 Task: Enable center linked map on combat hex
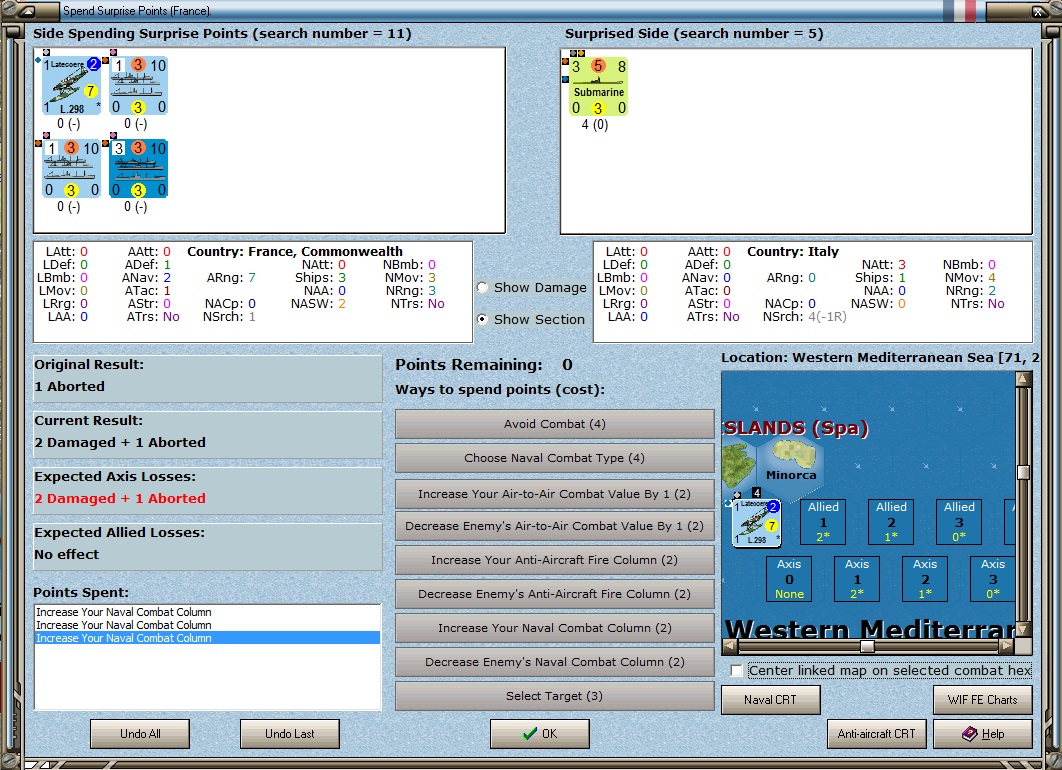pos(737,670)
